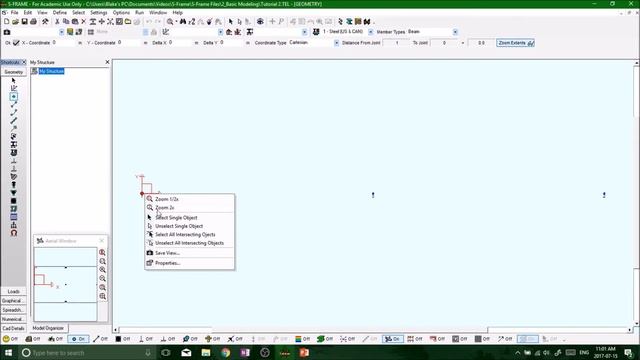Click the New file icon in toolbar

click(x=7, y=22)
